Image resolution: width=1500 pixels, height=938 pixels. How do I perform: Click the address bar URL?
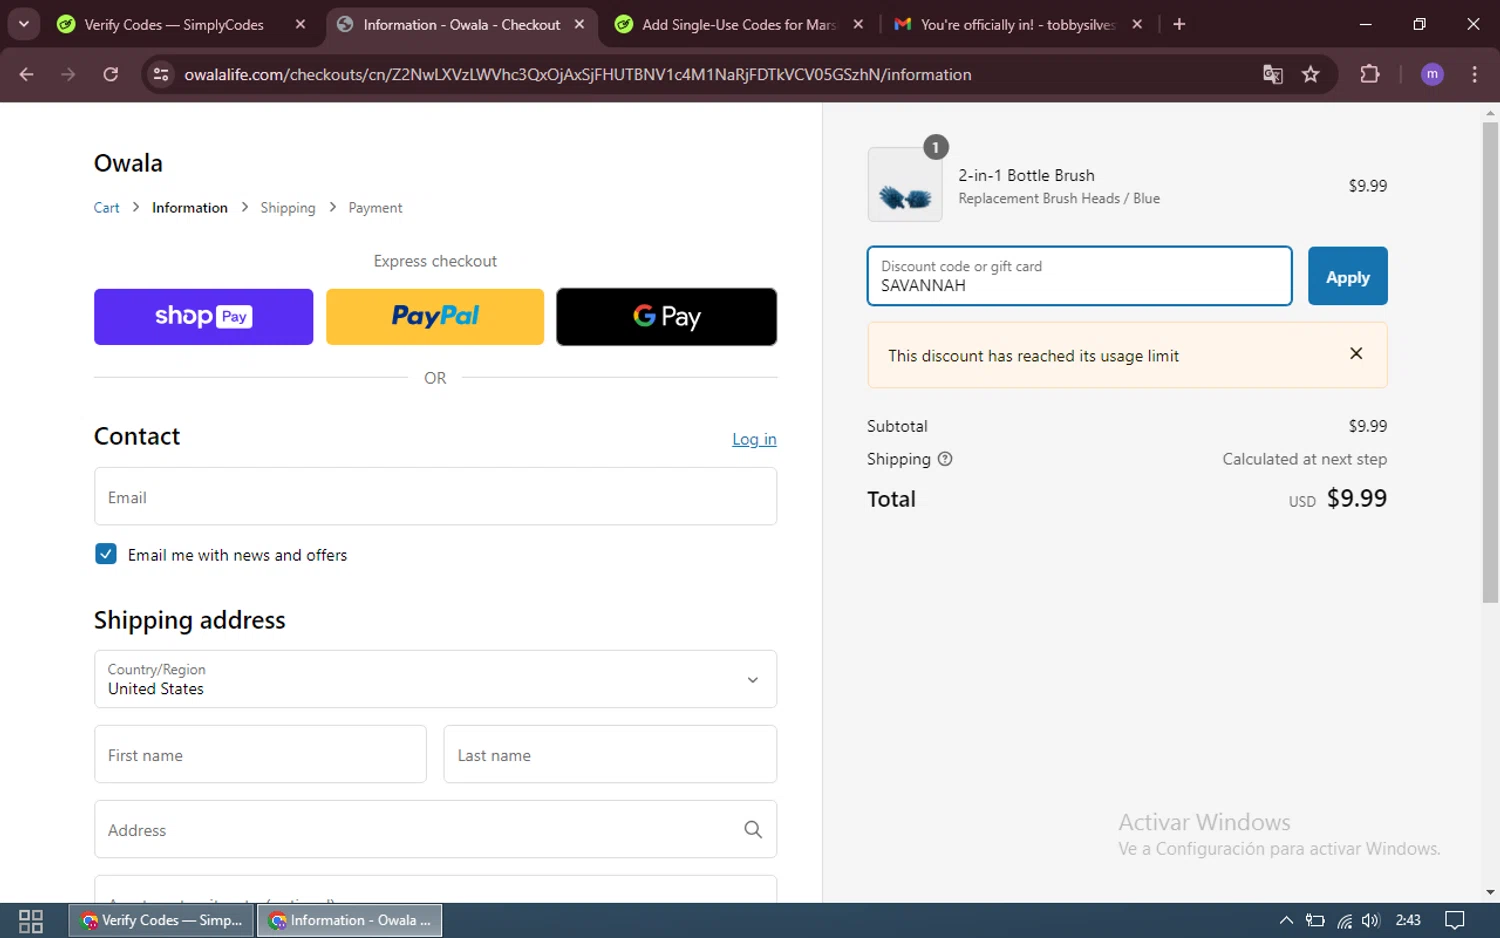[x=578, y=74]
